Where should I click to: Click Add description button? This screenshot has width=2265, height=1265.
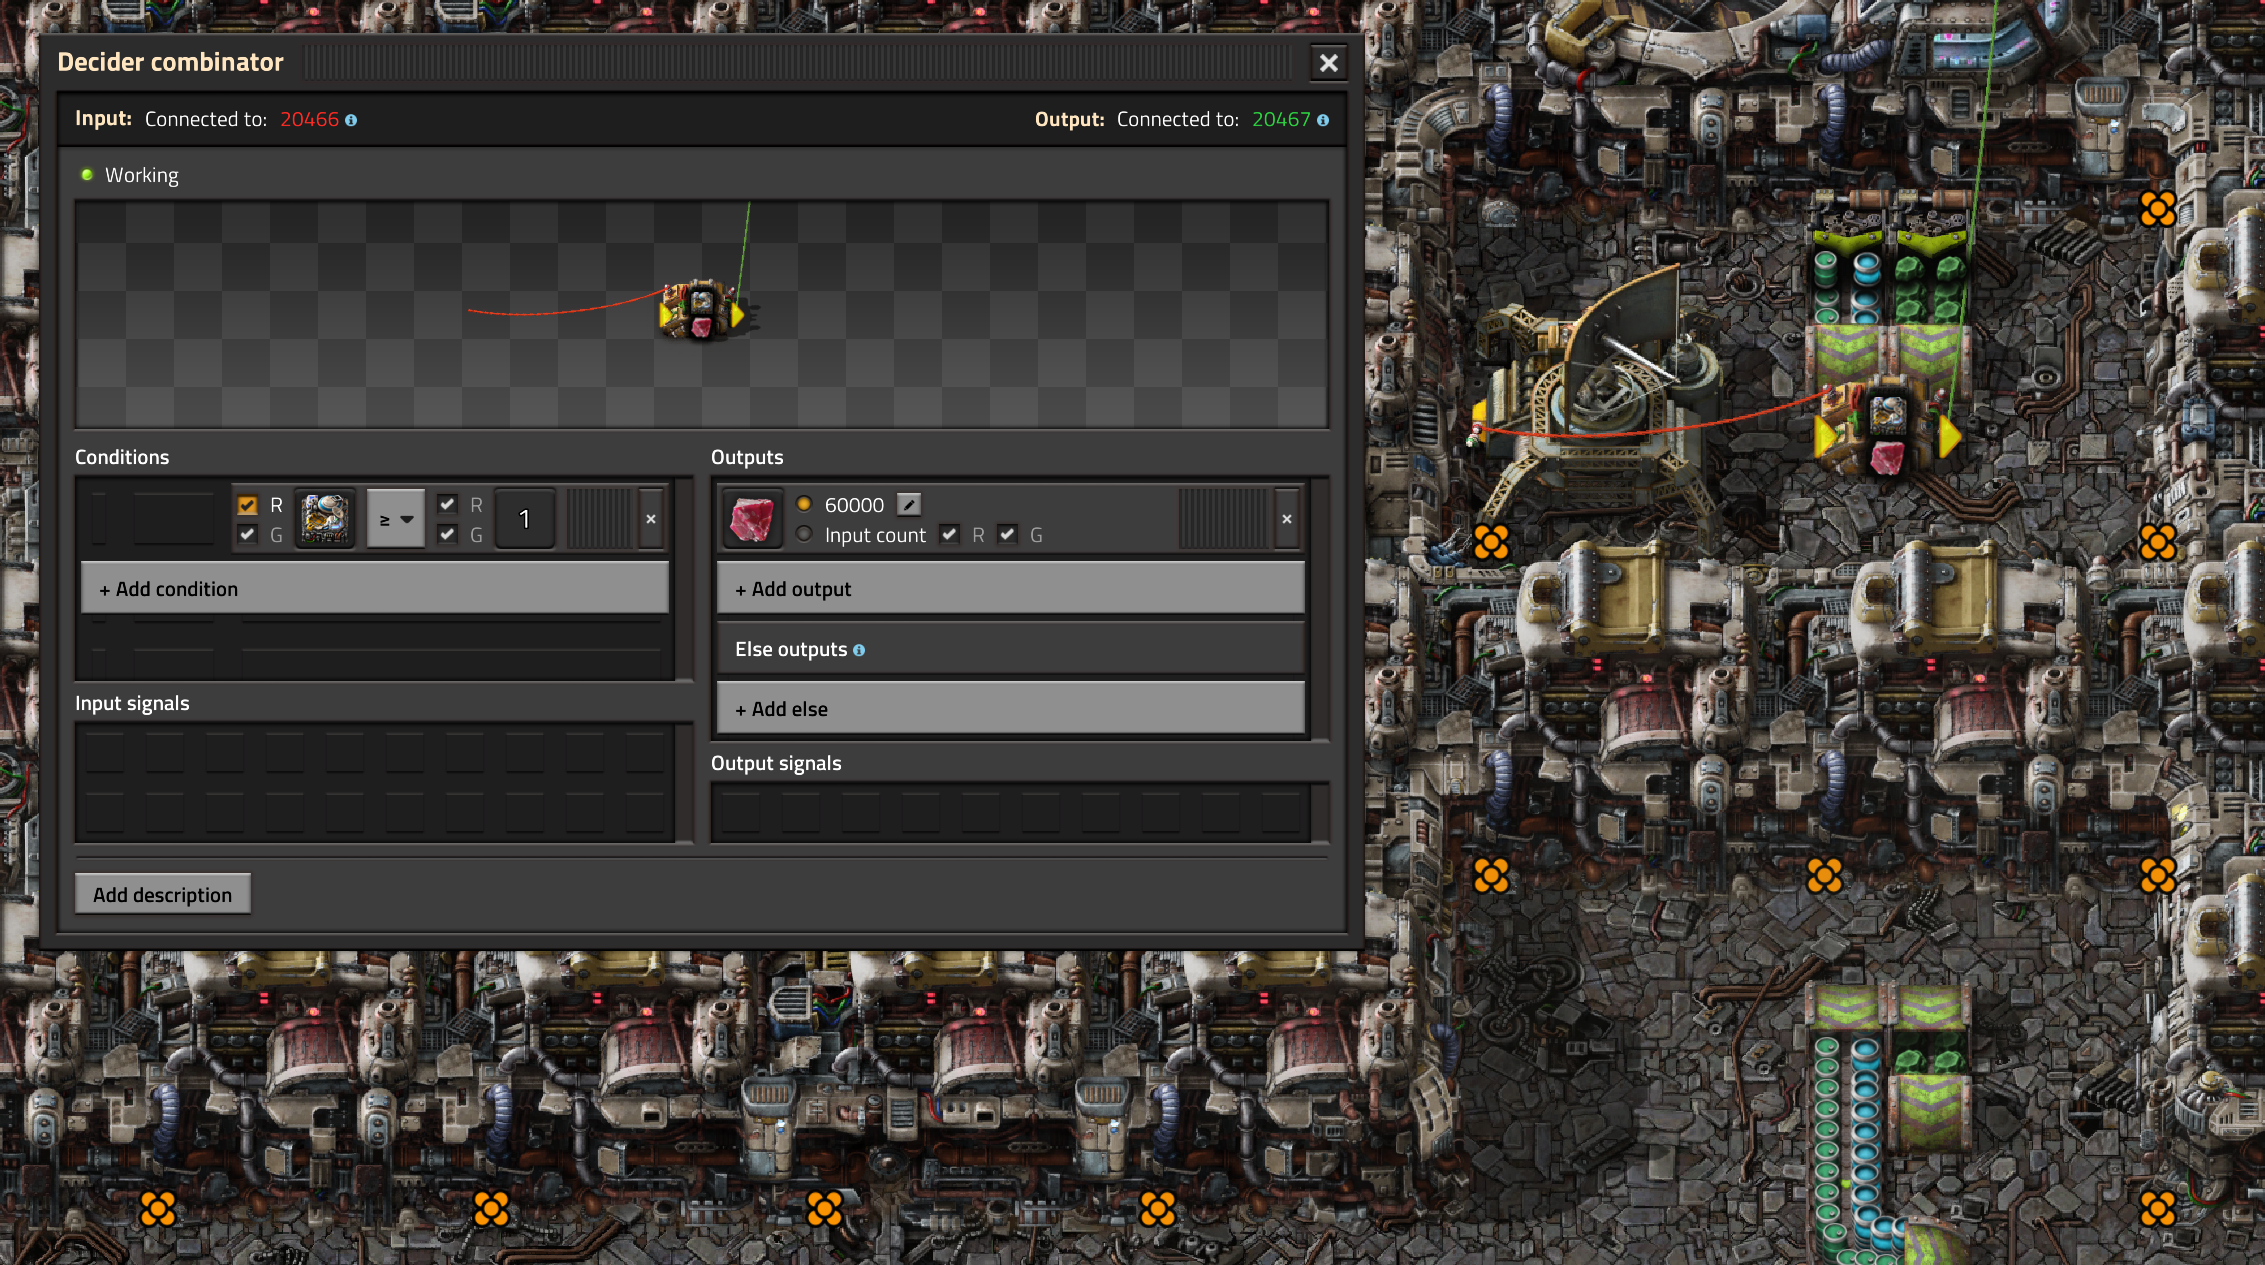(163, 894)
